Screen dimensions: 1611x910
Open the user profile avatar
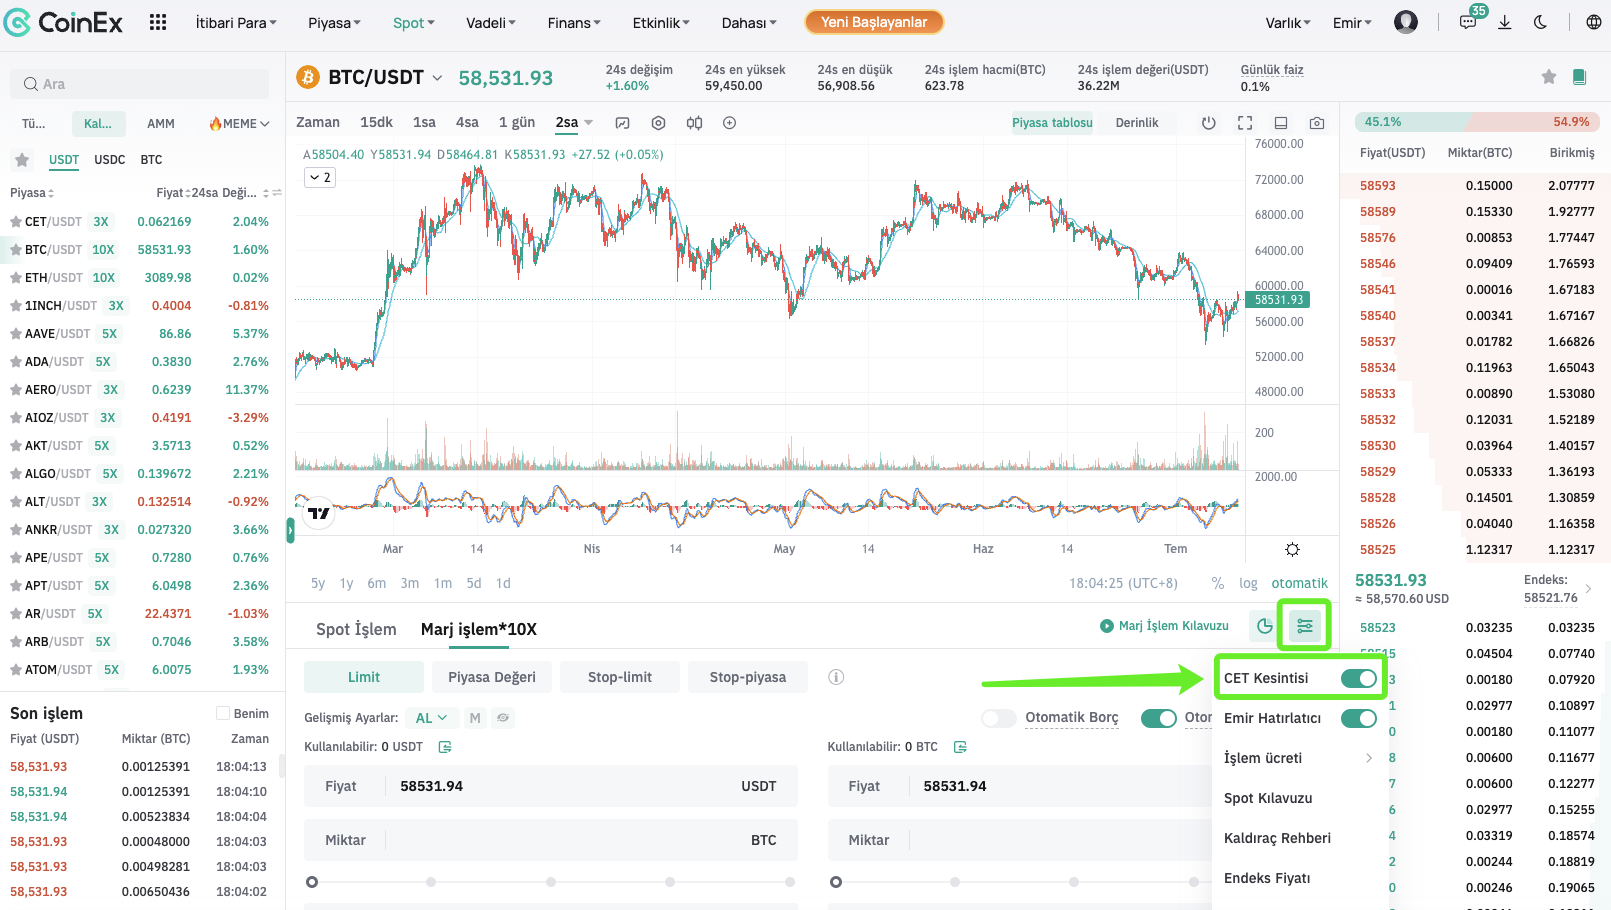pyautogui.click(x=1406, y=22)
